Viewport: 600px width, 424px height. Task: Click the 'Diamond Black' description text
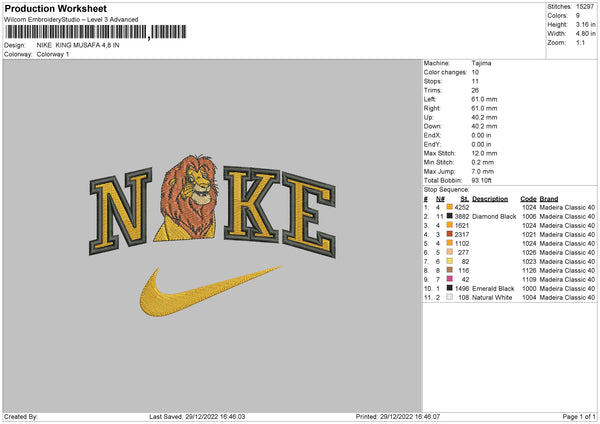(494, 216)
